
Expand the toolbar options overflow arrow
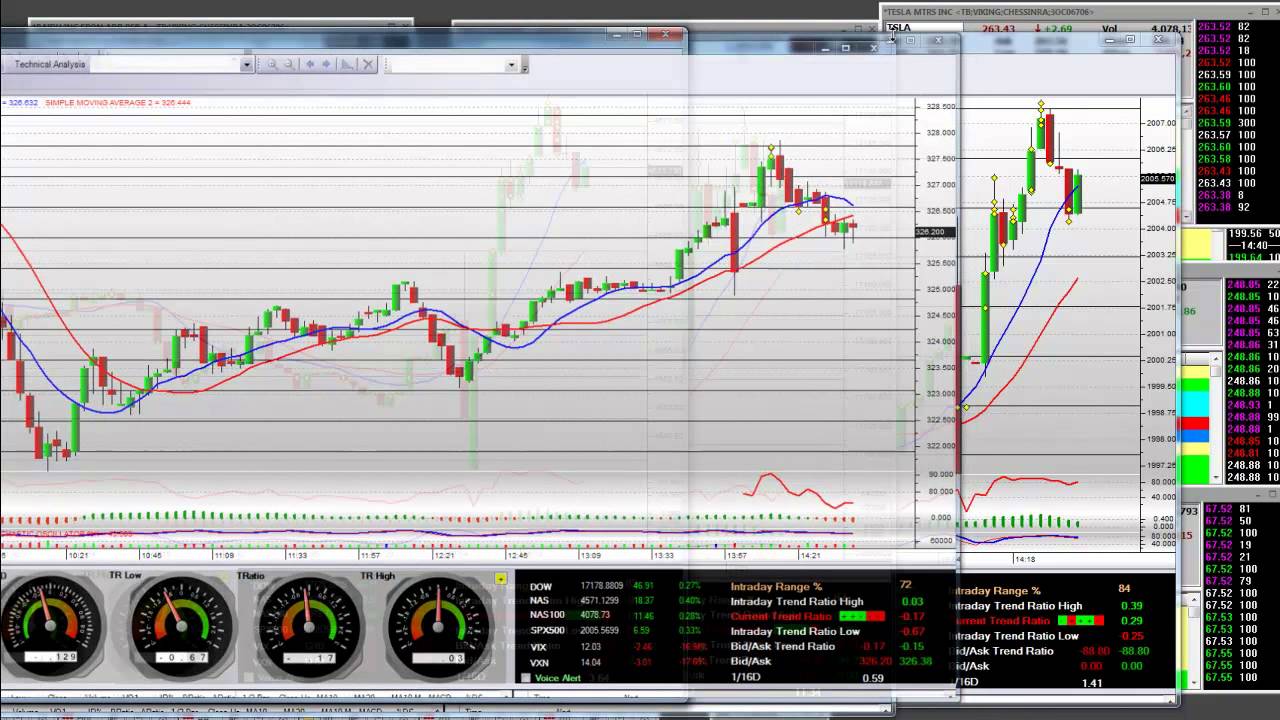(x=524, y=67)
